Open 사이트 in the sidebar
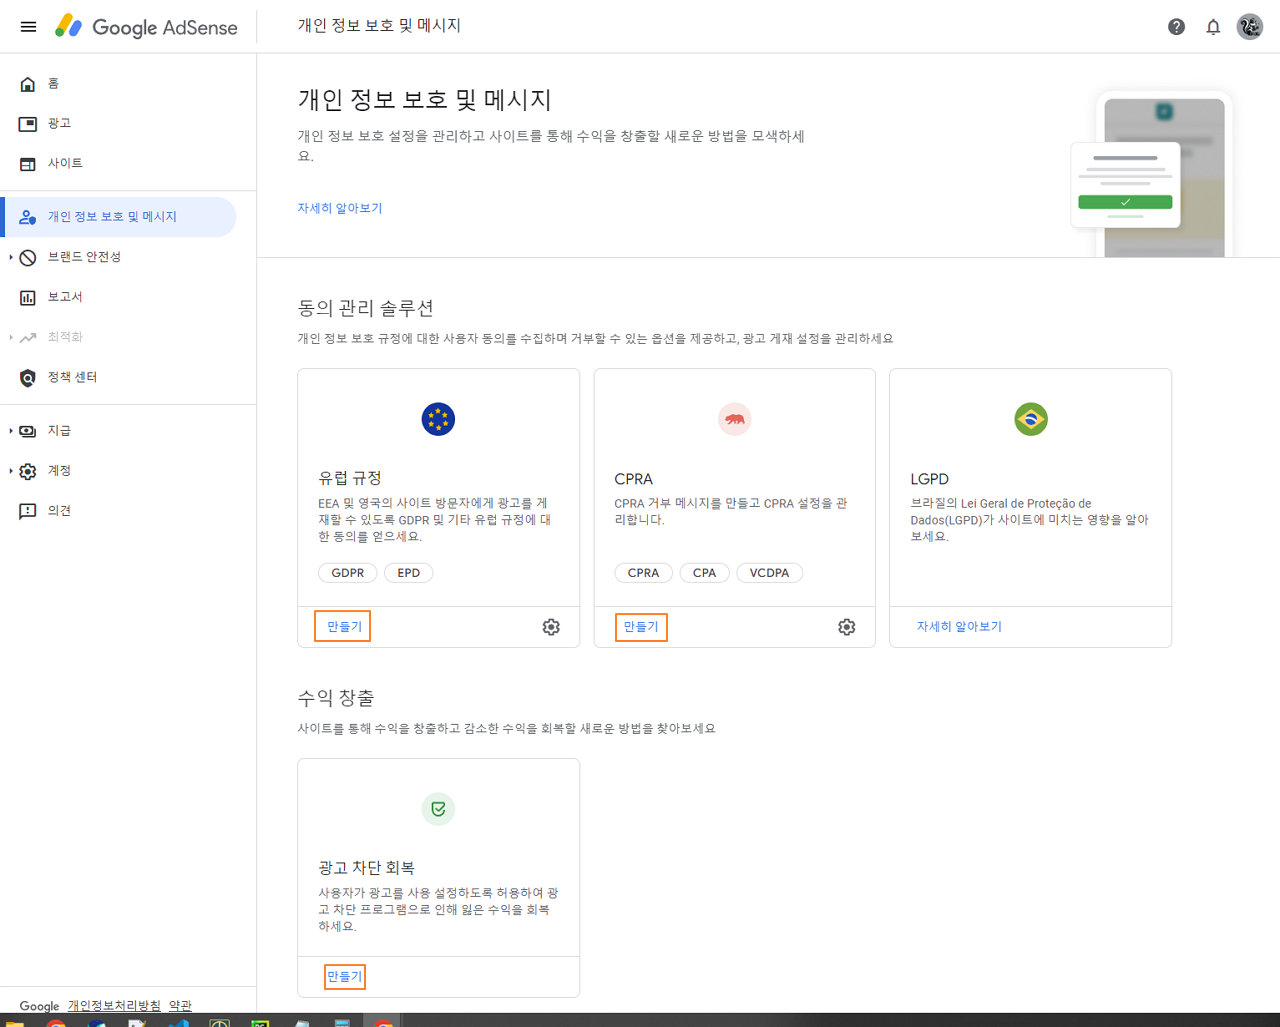 (x=65, y=163)
